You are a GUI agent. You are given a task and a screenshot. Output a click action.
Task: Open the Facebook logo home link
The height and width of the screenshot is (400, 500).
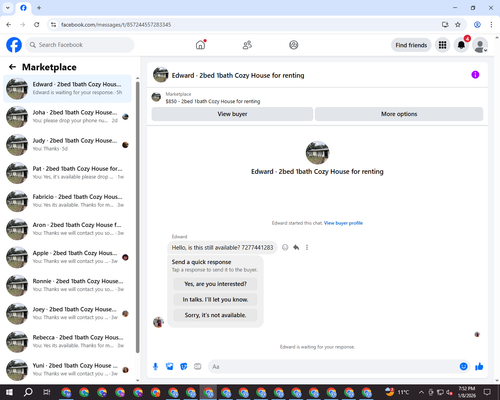[x=14, y=45]
